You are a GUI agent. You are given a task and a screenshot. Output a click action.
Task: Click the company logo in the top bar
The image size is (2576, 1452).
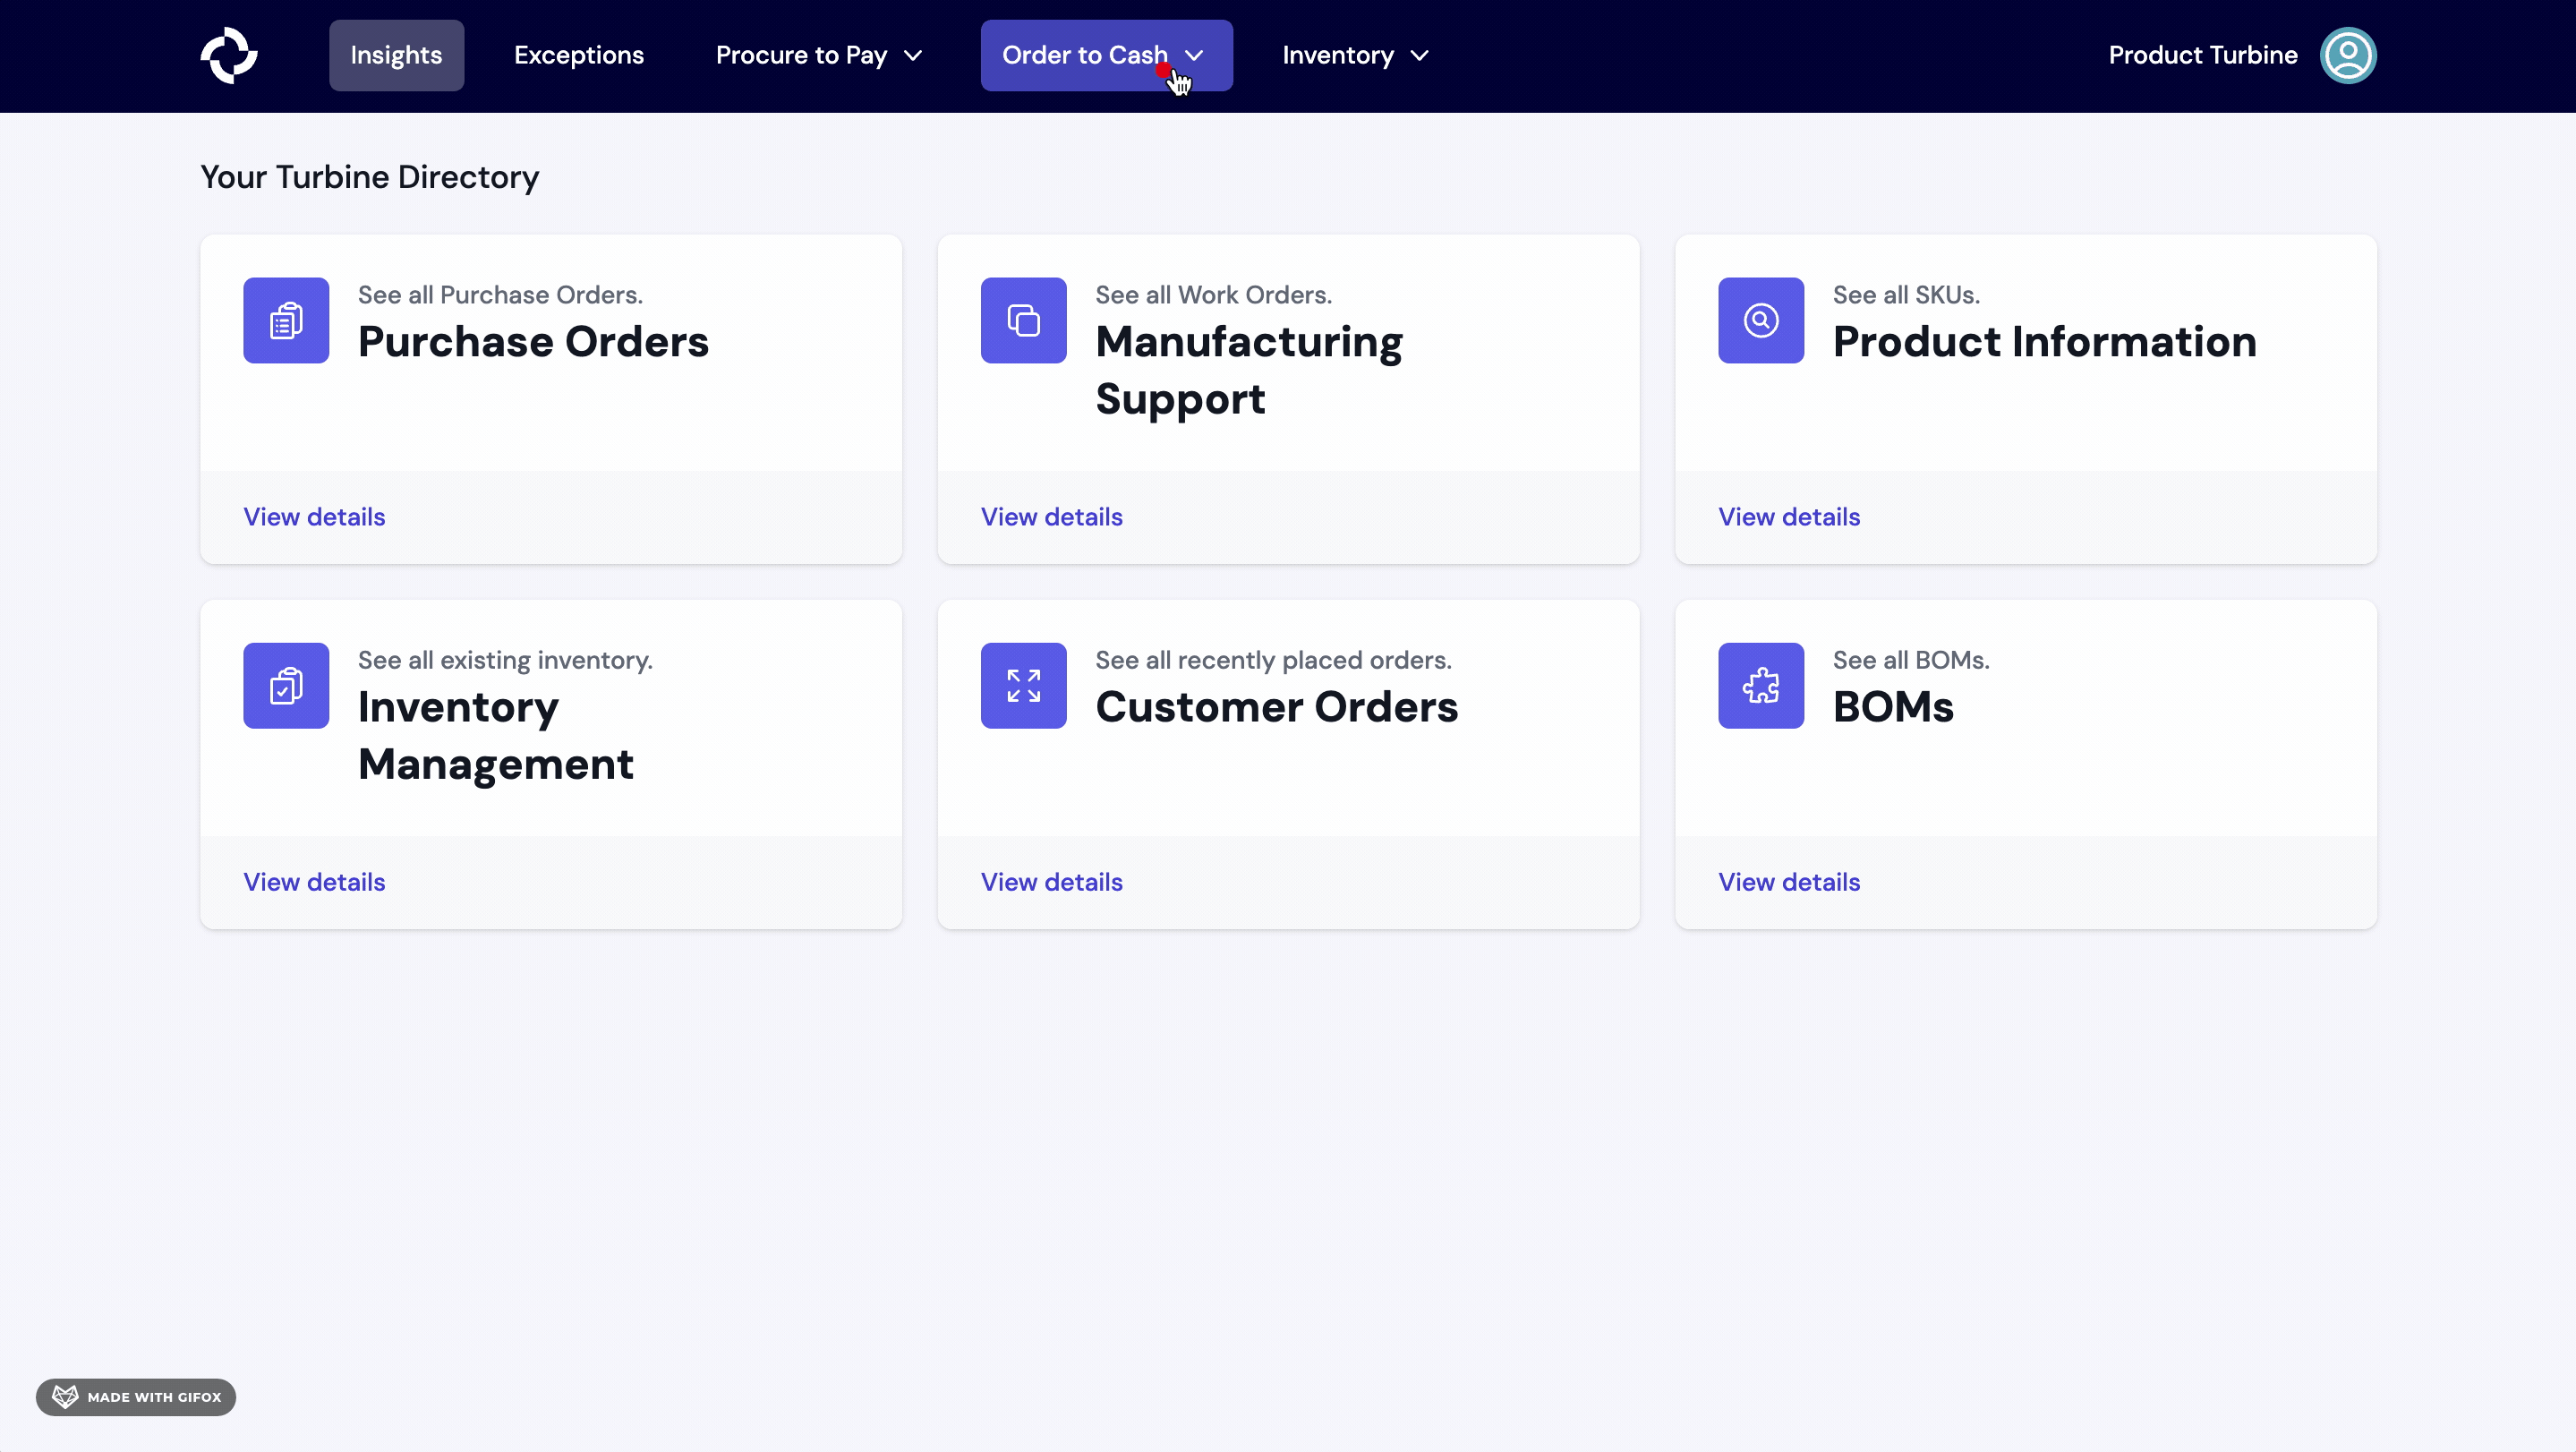tap(228, 55)
